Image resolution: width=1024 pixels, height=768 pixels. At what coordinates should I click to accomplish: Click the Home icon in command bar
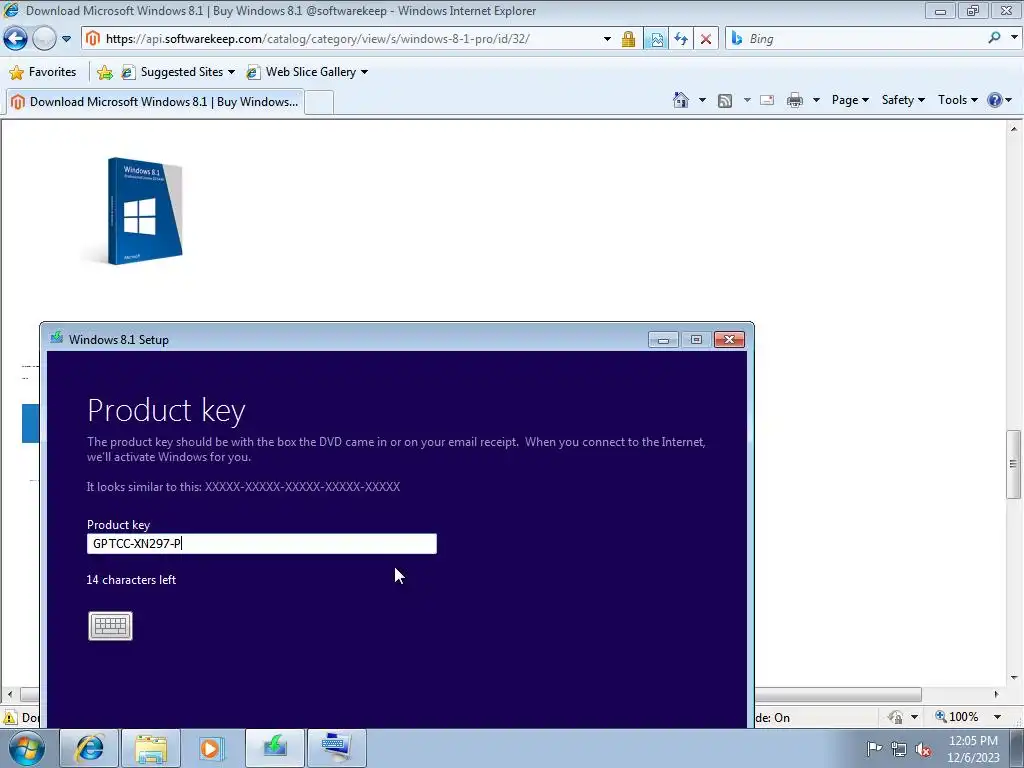pyautogui.click(x=681, y=100)
